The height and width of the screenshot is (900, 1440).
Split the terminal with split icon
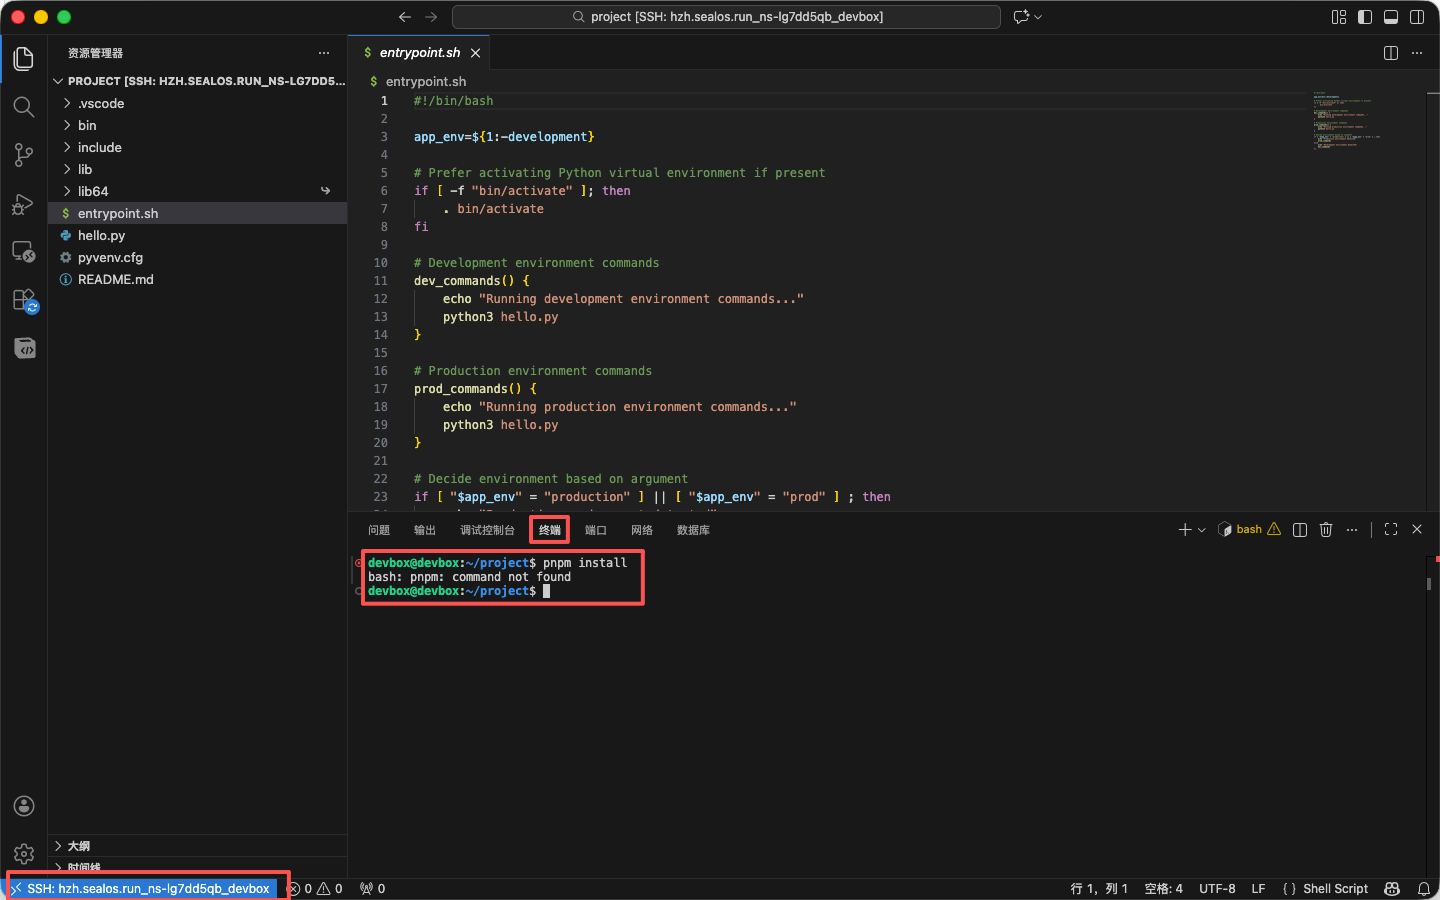(1300, 530)
